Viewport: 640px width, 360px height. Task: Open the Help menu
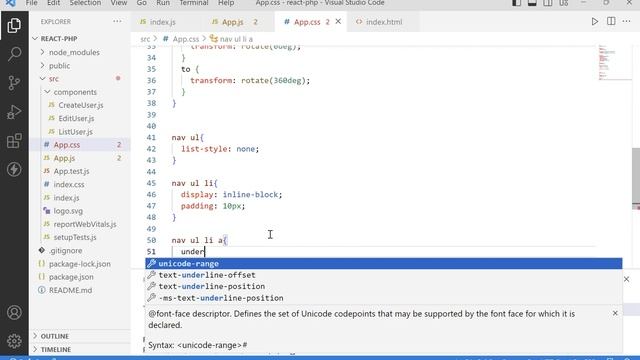[x=226, y=3]
